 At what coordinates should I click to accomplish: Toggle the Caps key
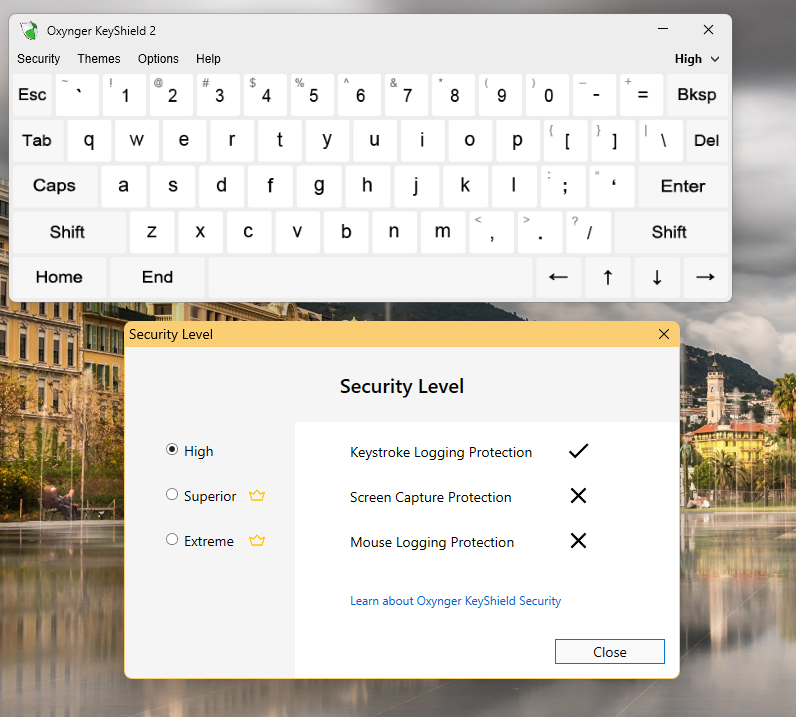(x=54, y=186)
